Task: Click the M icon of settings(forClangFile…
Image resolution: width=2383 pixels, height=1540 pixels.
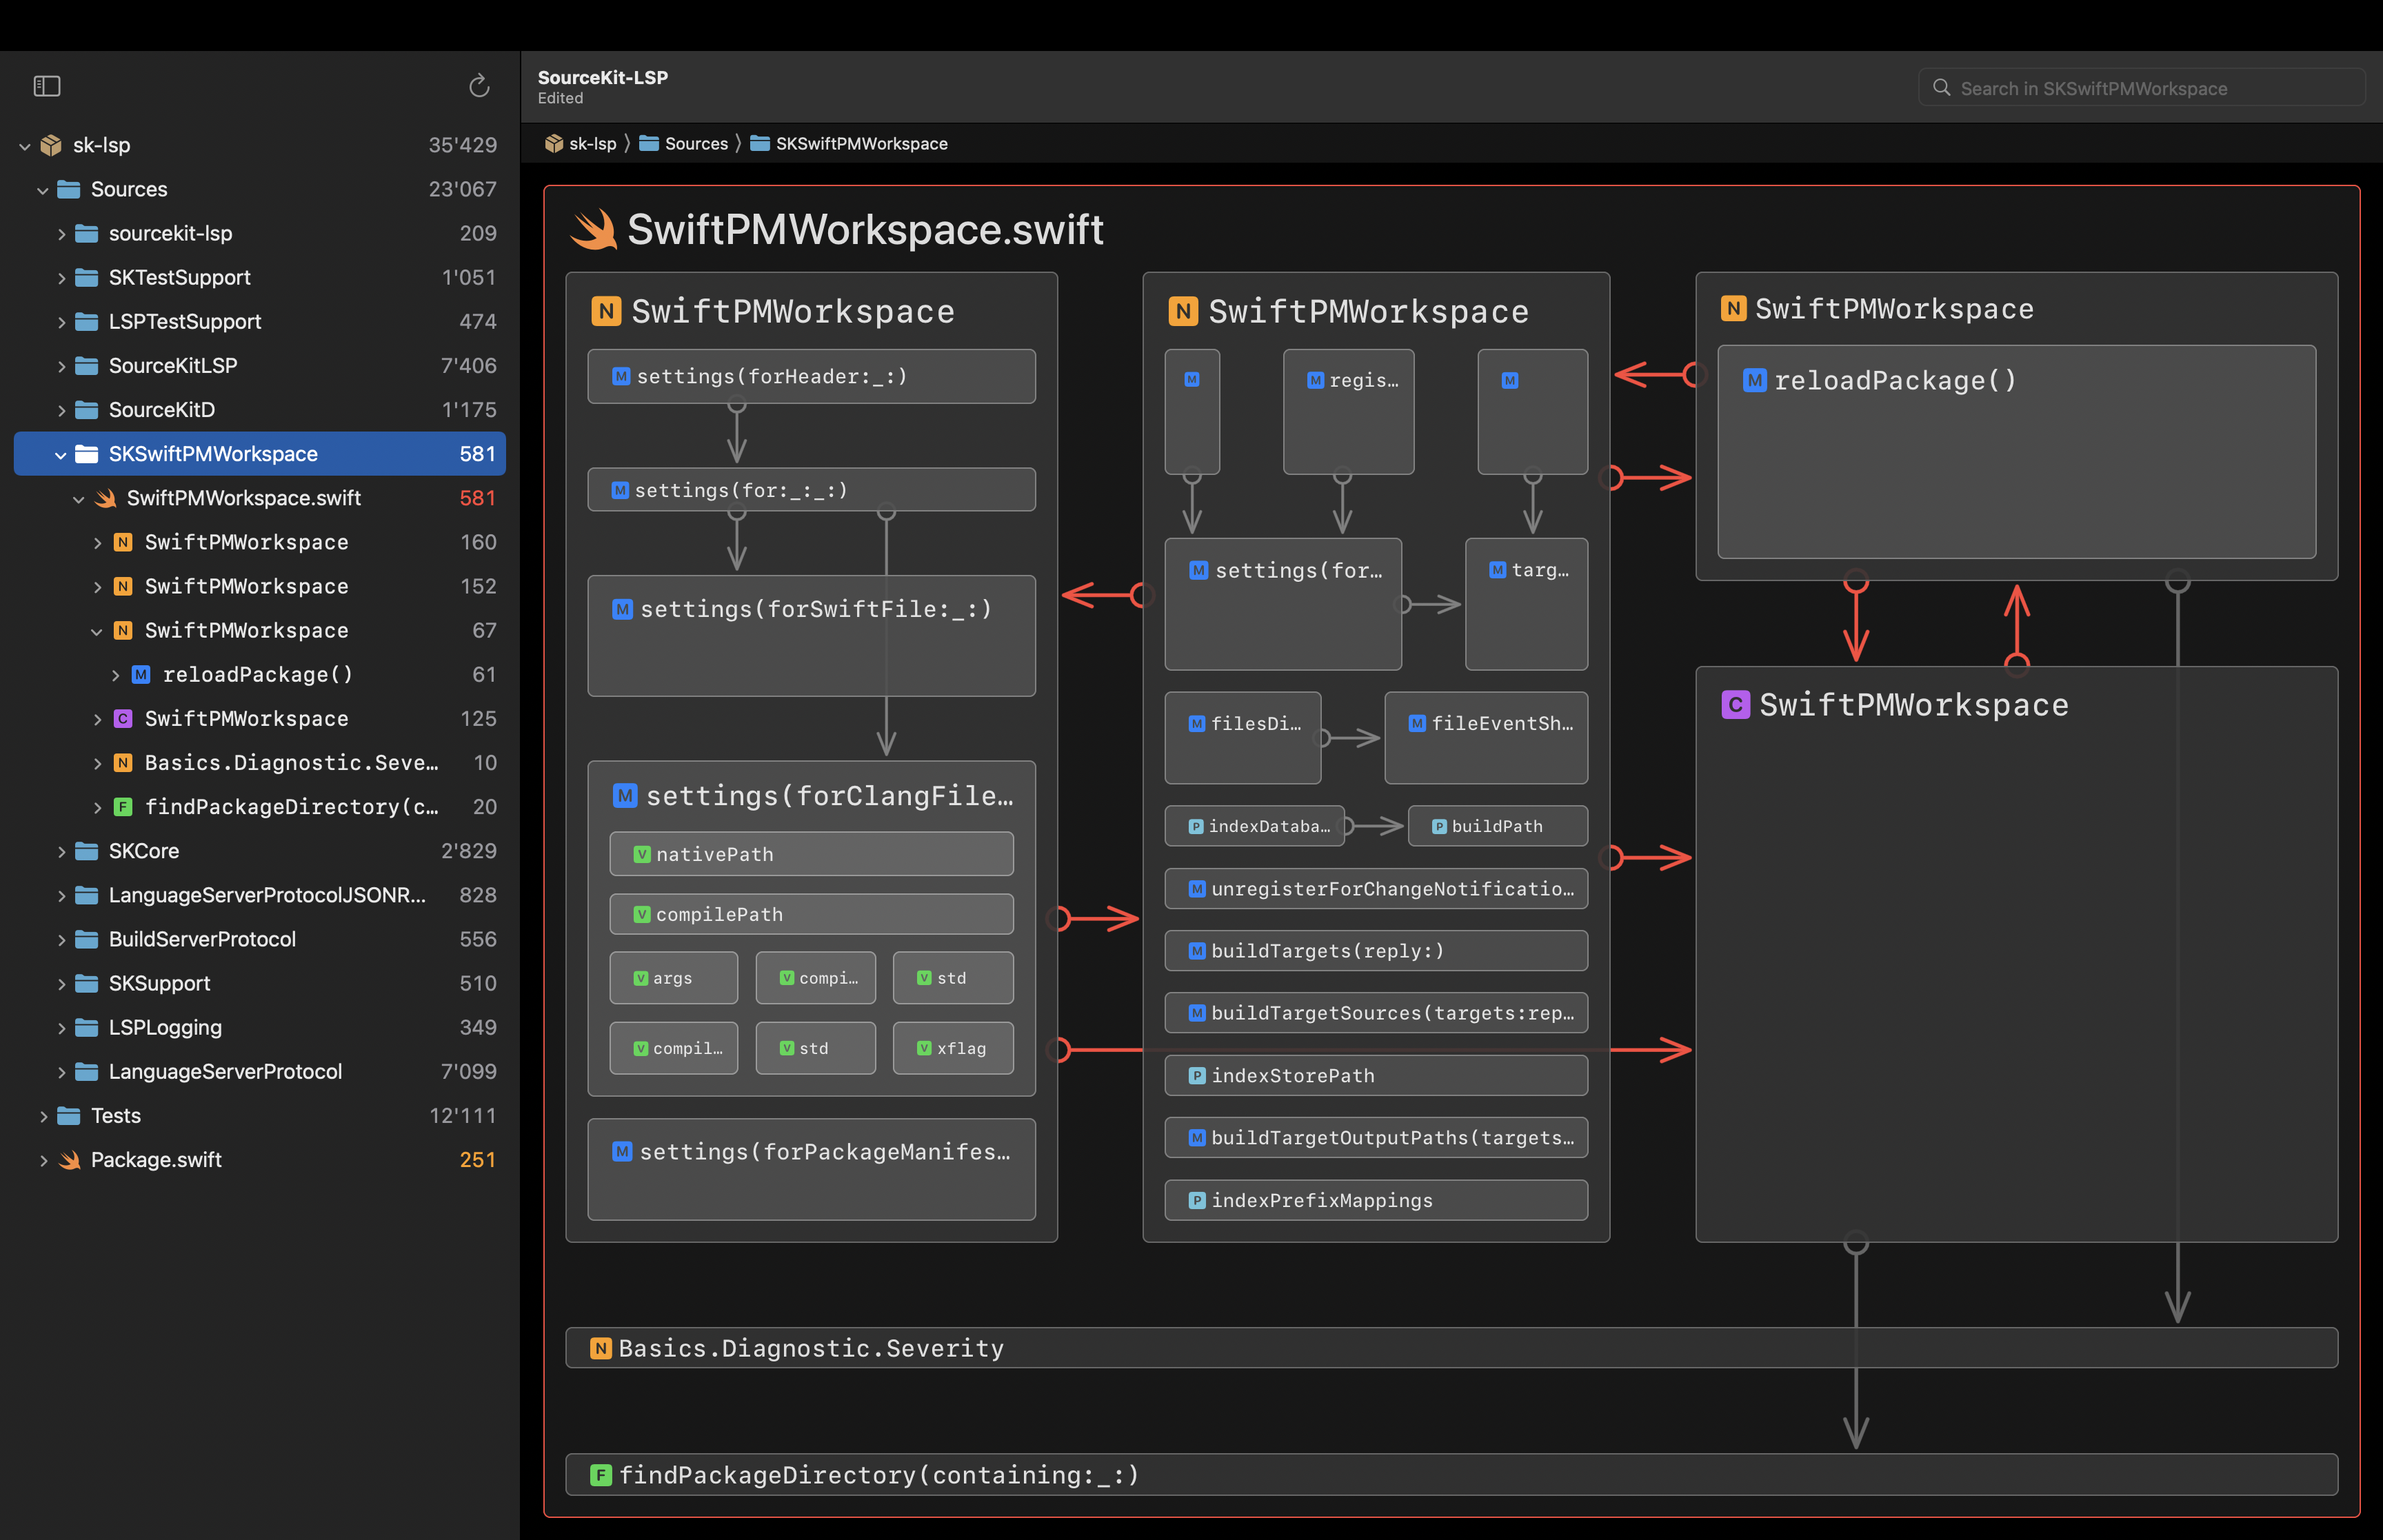Action: (625, 796)
